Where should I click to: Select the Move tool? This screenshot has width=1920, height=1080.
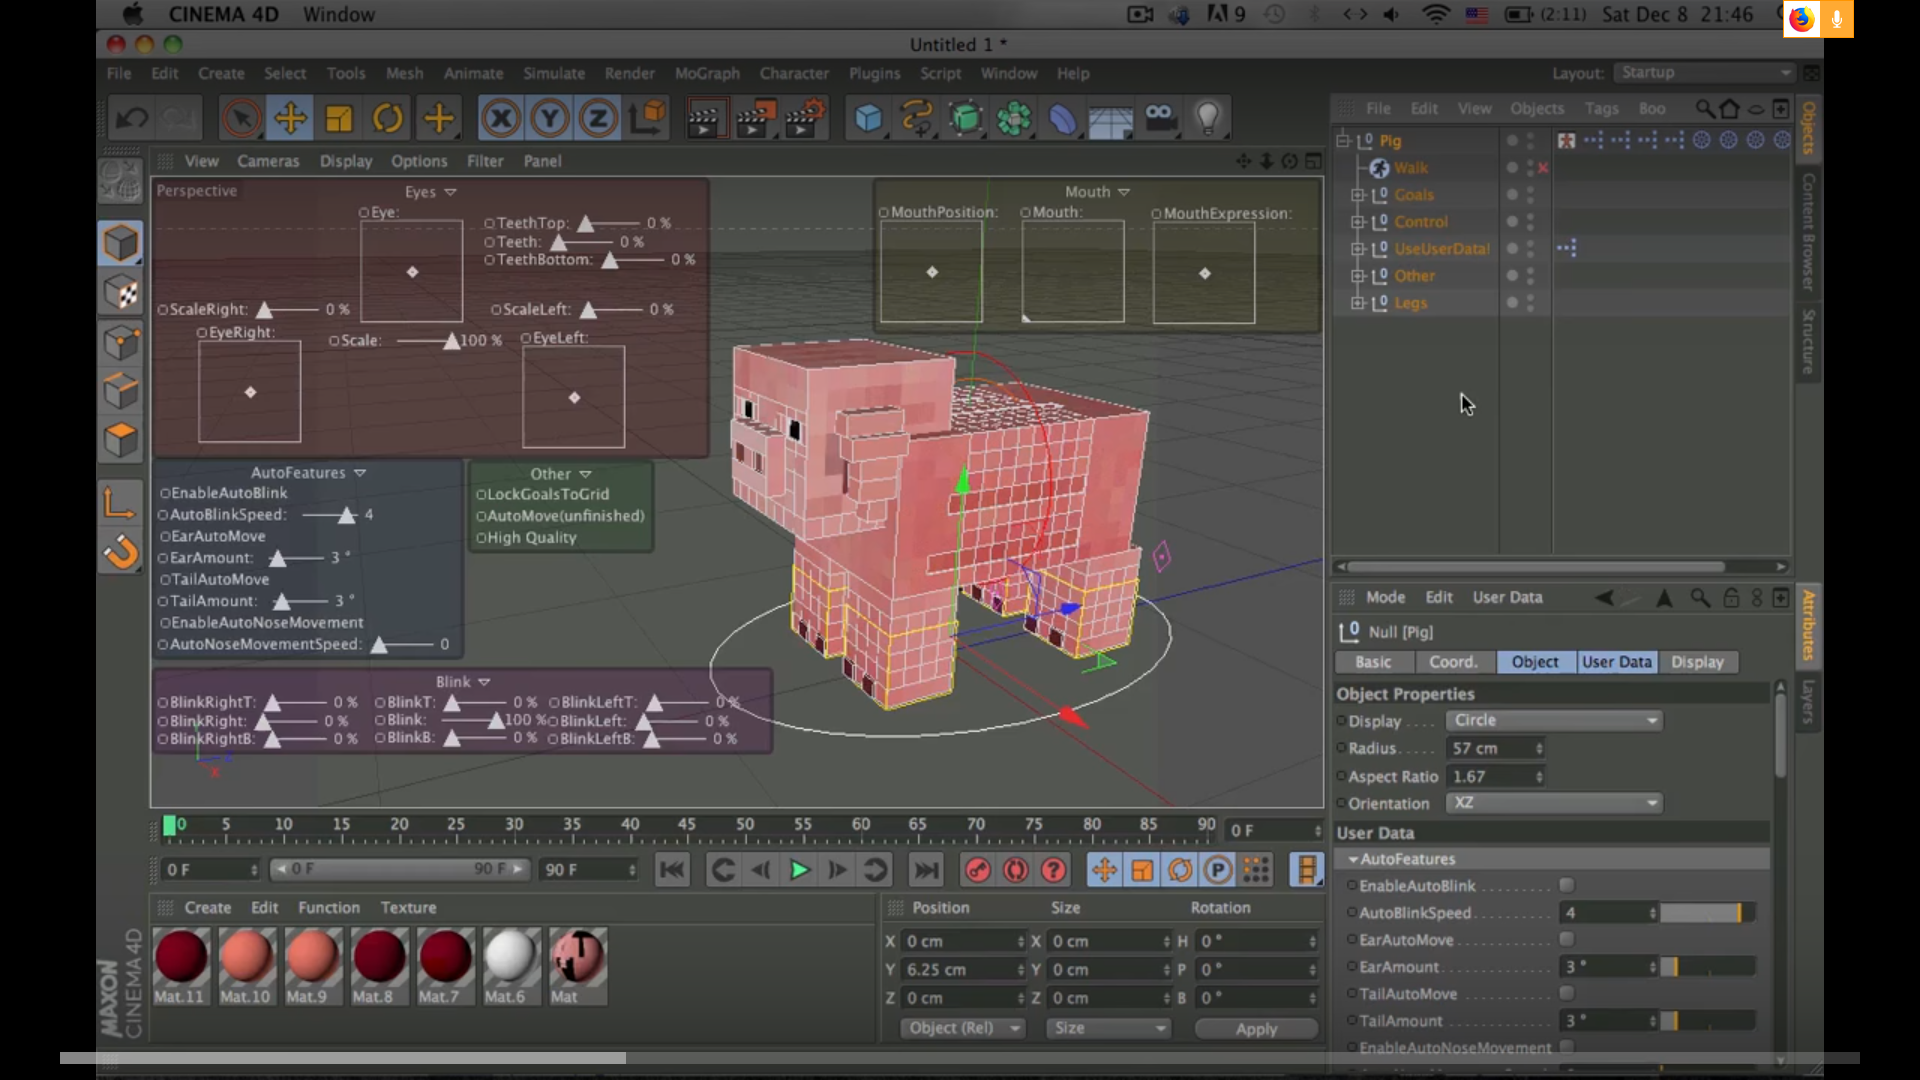[x=290, y=119]
